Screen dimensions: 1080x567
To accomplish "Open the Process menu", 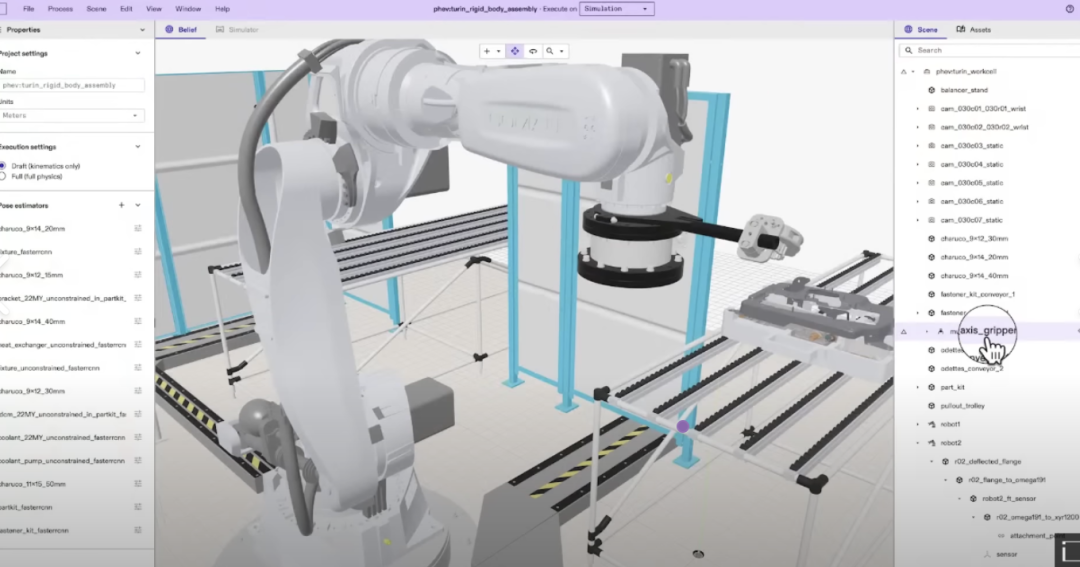I will pyautogui.click(x=60, y=9).
